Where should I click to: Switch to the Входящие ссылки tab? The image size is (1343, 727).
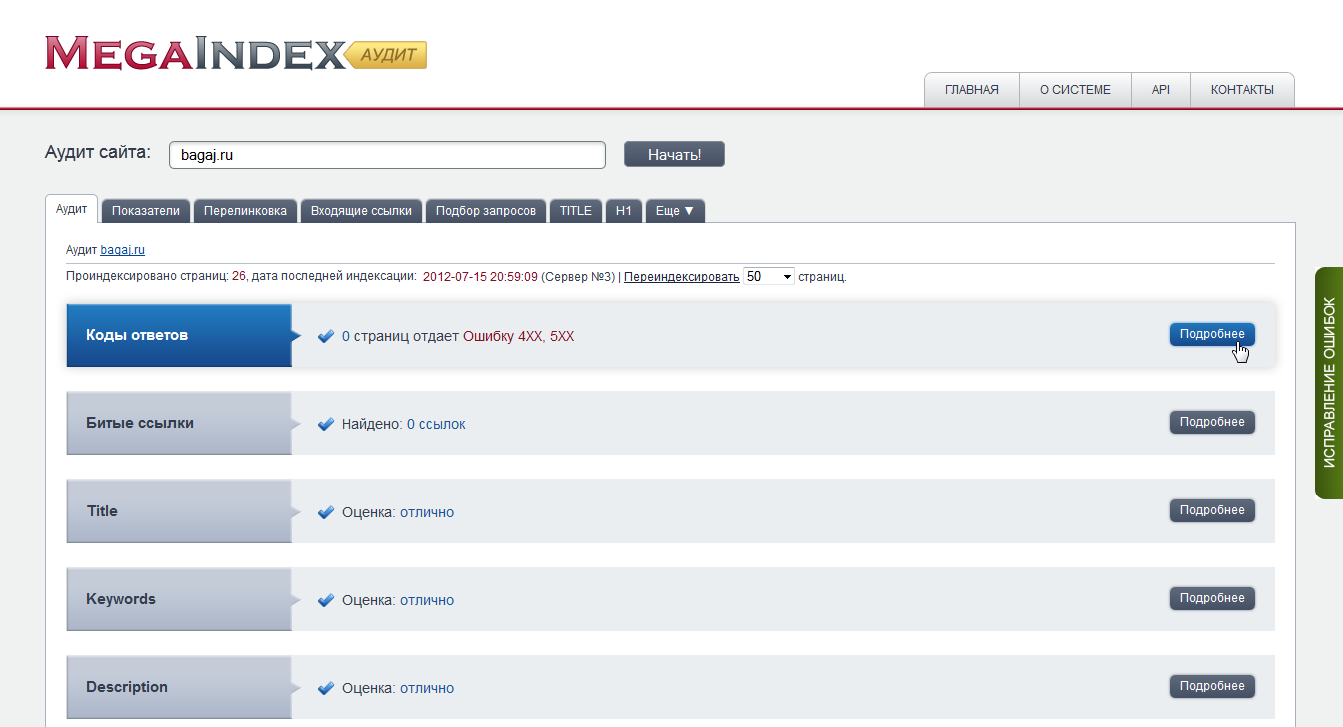coord(361,211)
